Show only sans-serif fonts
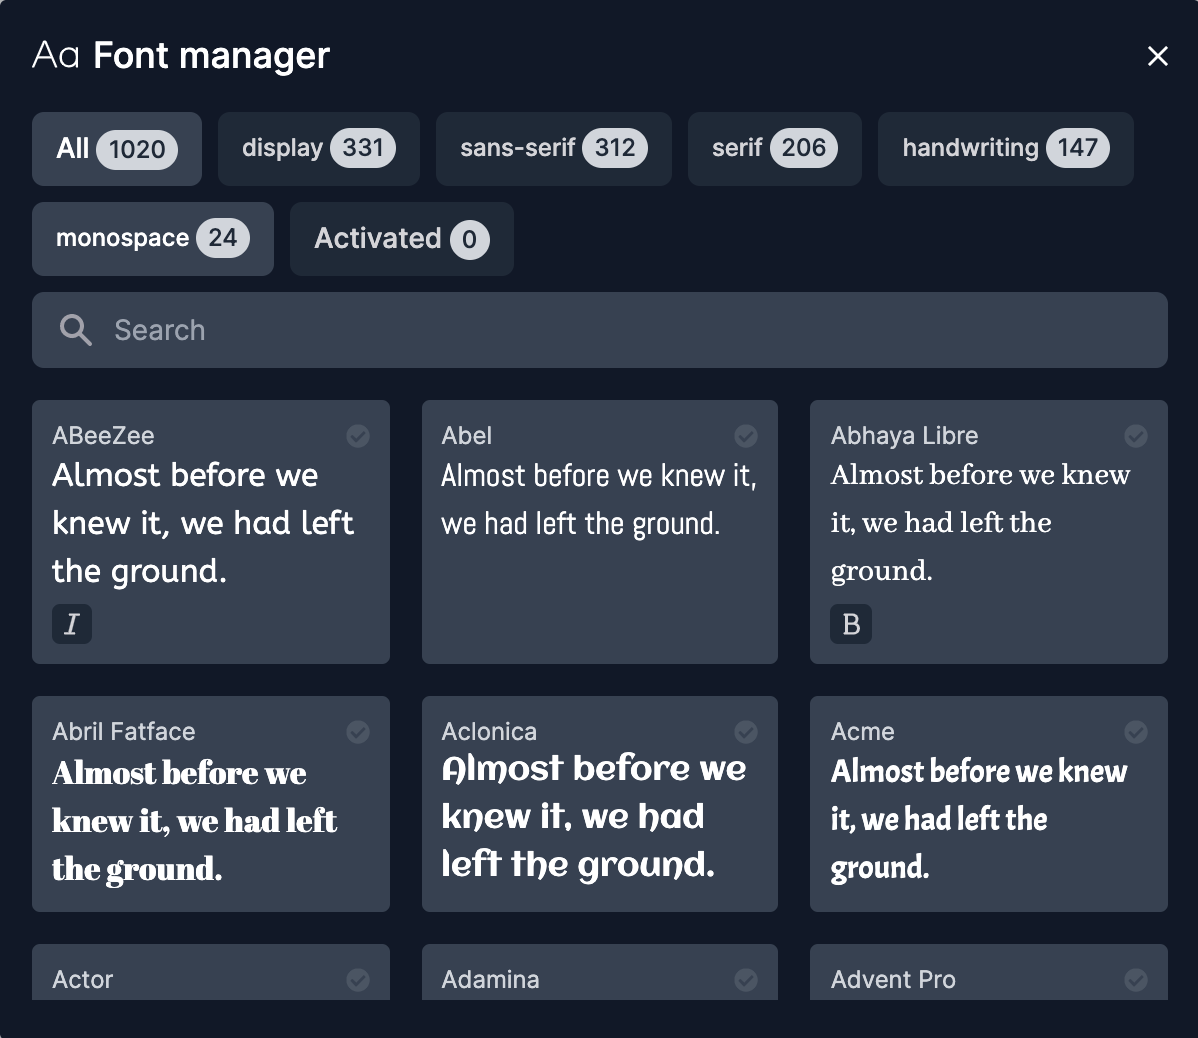This screenshot has width=1198, height=1038. point(553,149)
